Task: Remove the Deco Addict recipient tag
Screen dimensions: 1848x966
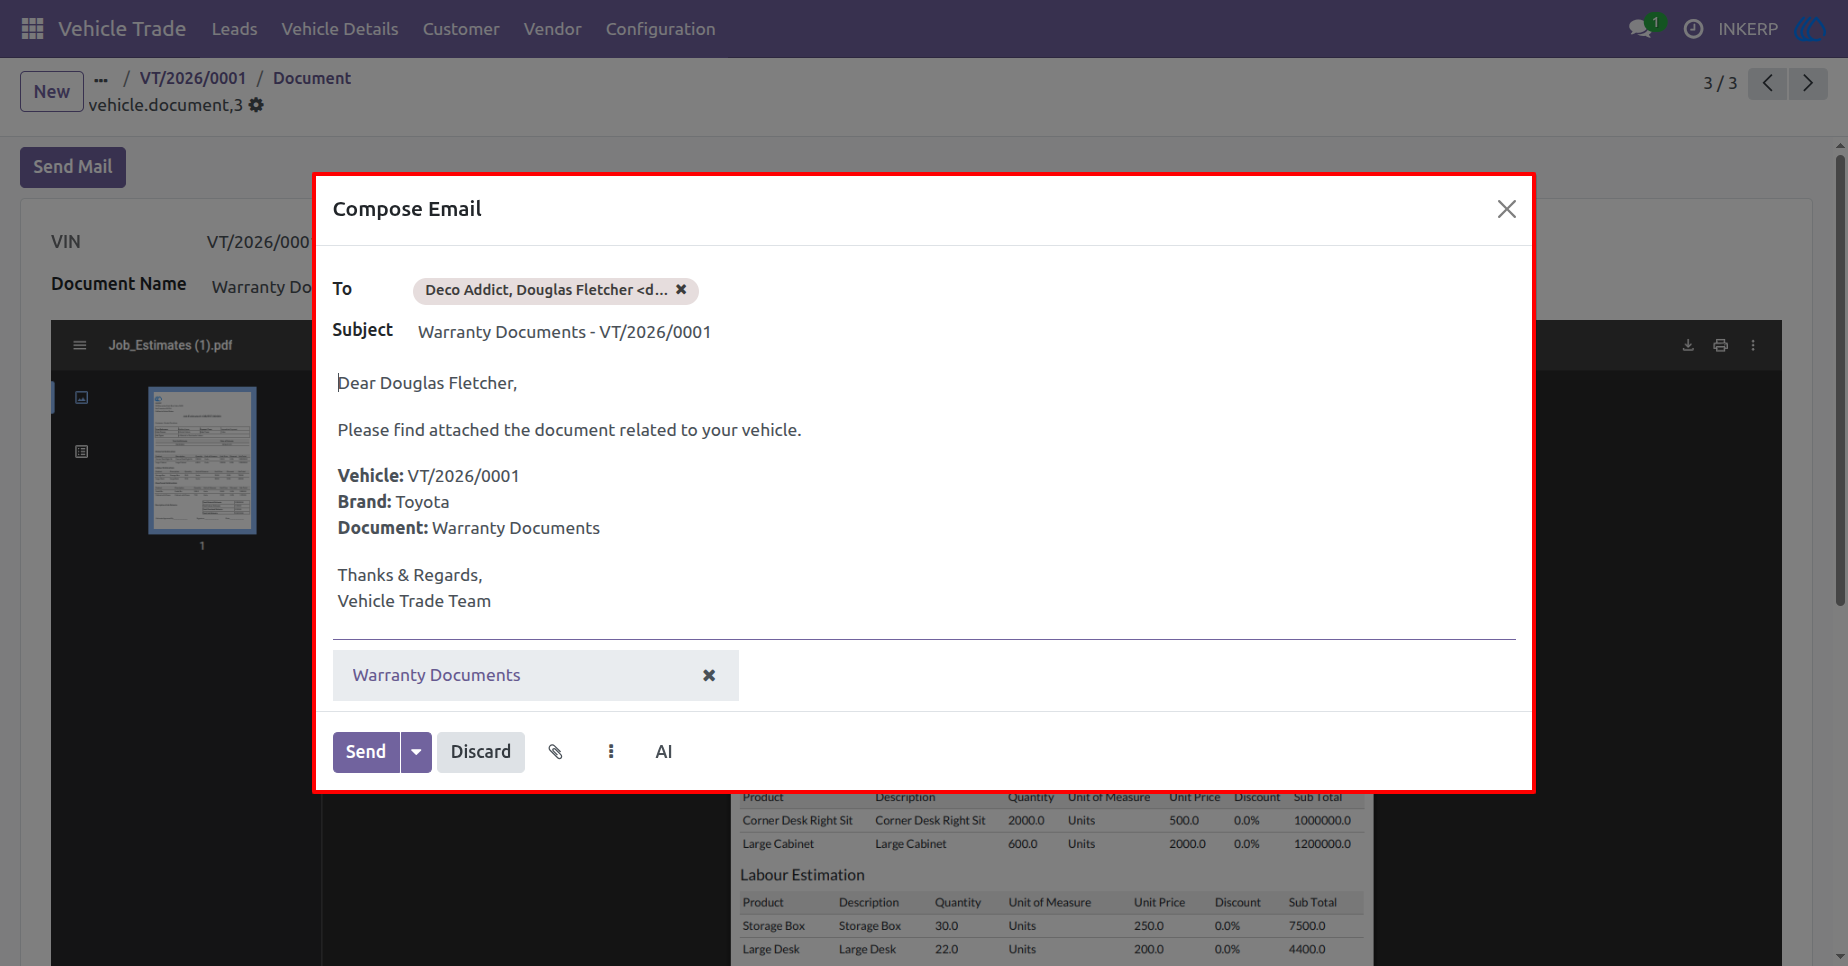Action: coord(681,289)
